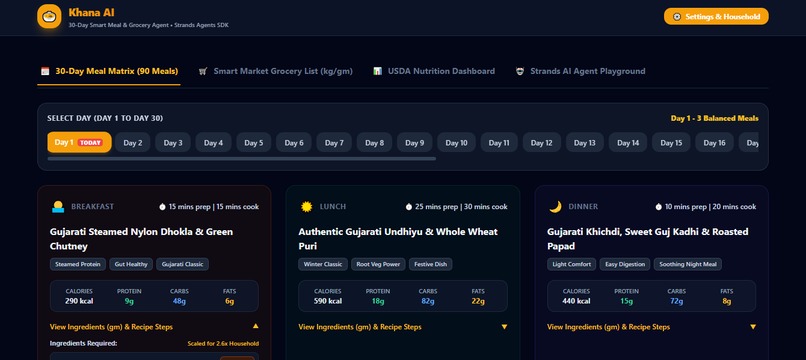Click the Khana AI bowl logo icon
This screenshot has height=360, width=806.
(49, 16)
